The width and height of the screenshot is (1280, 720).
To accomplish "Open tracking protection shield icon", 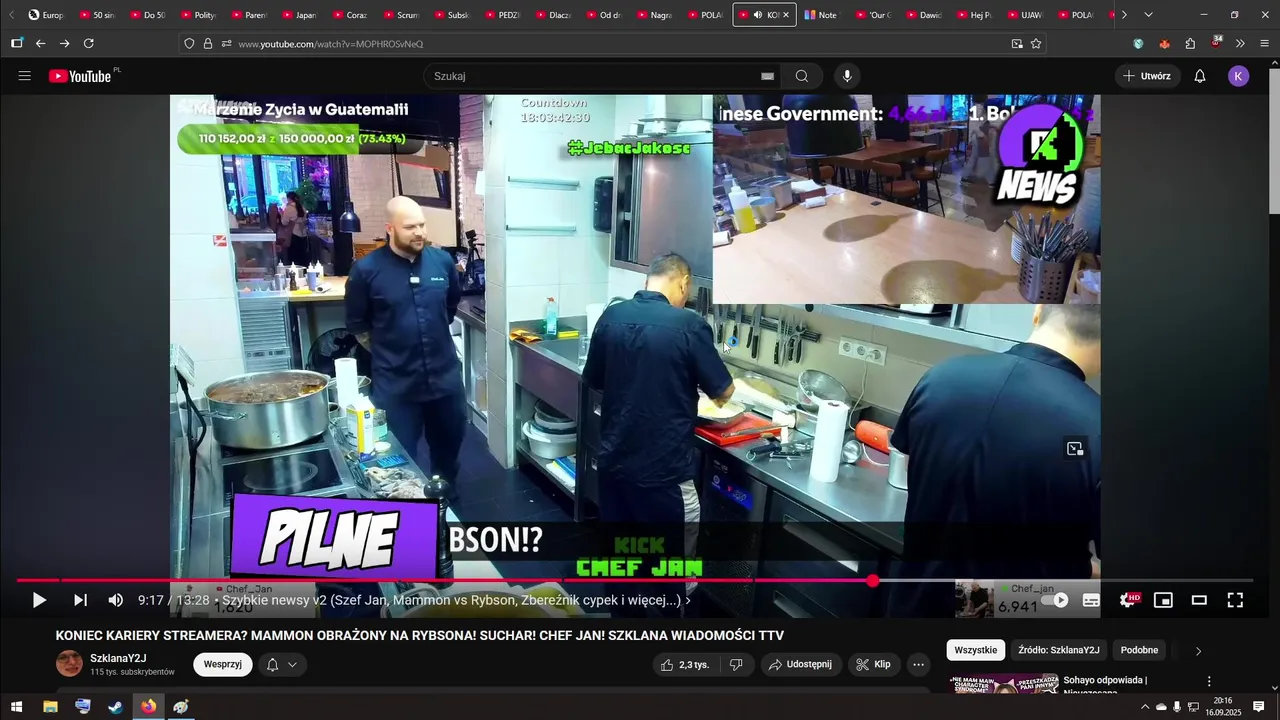I will pyautogui.click(x=189, y=44).
